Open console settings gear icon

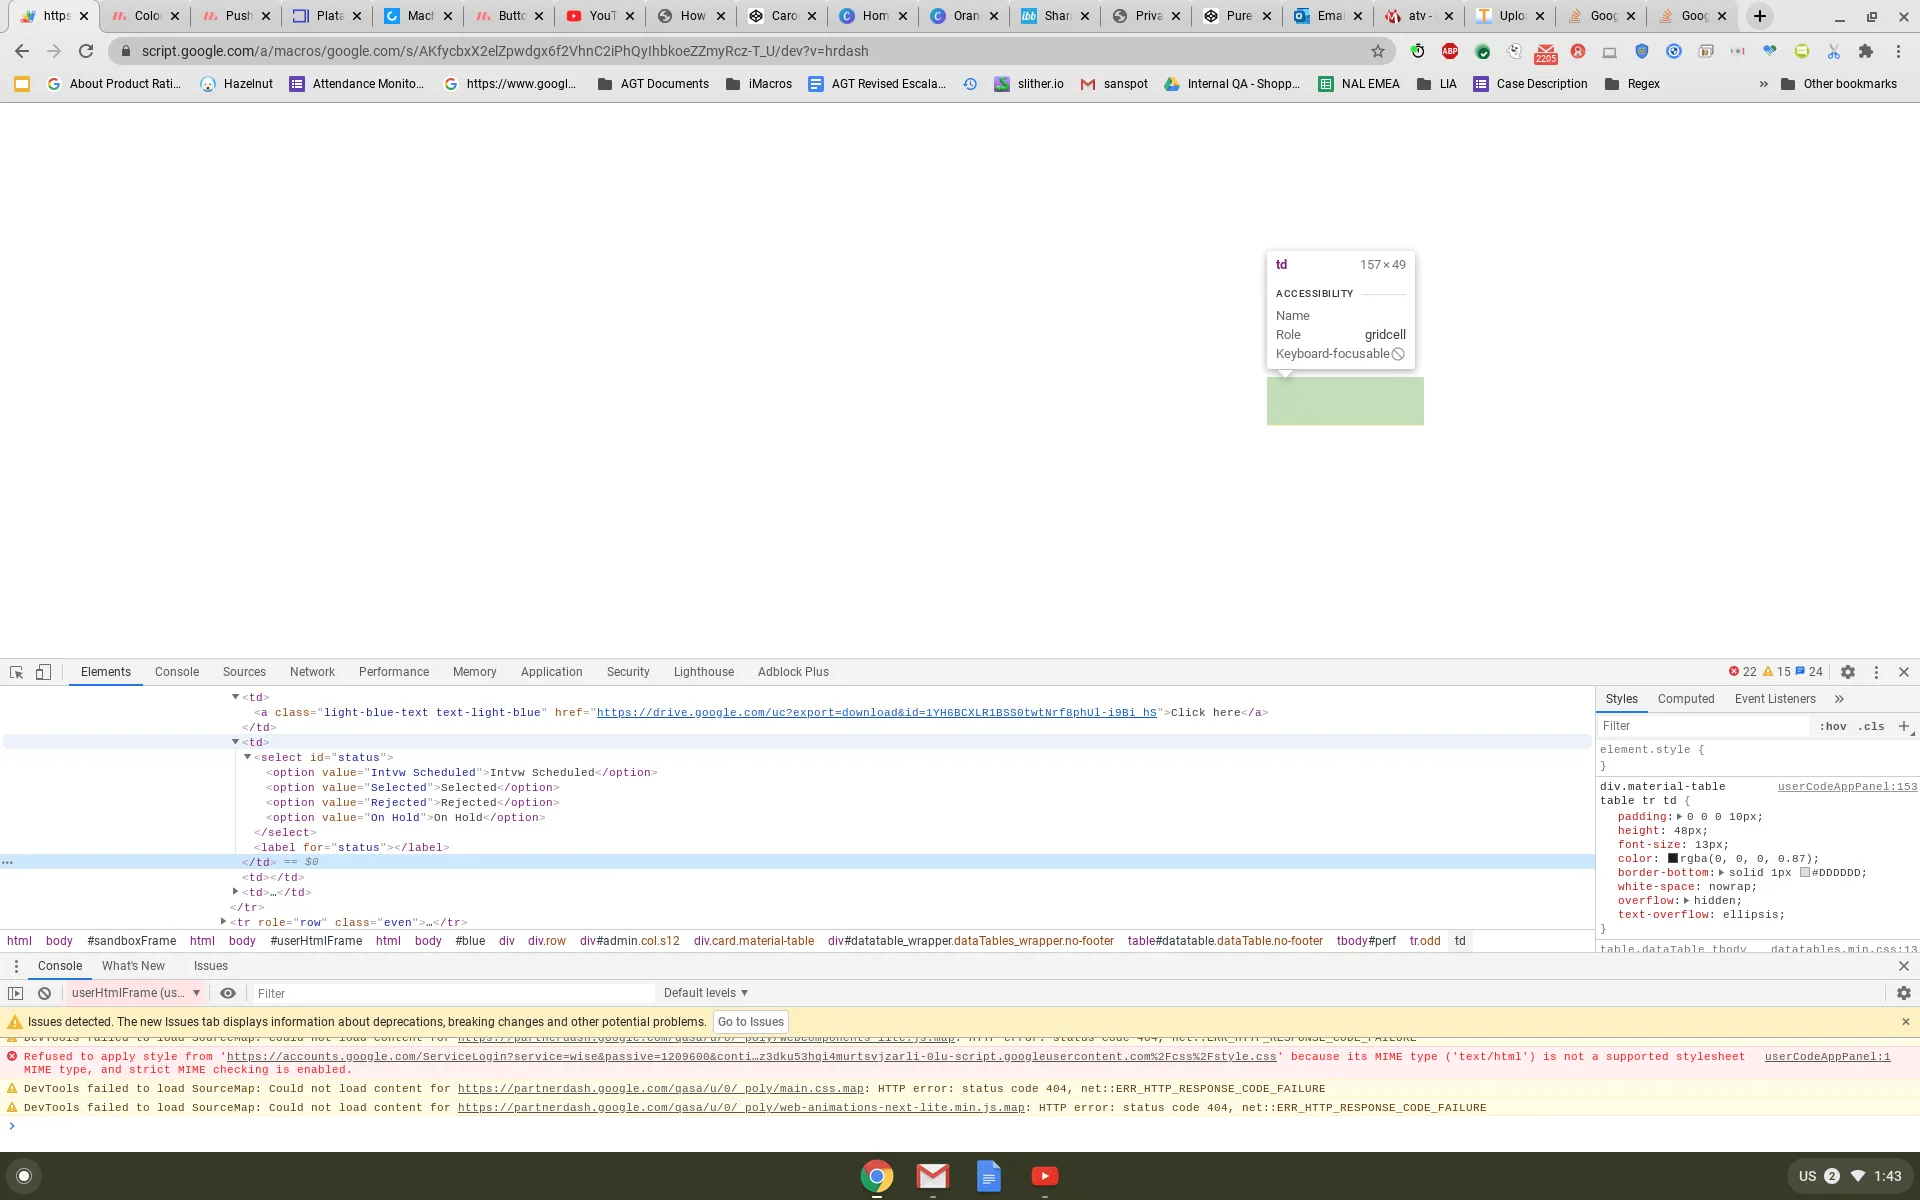coord(1903,993)
